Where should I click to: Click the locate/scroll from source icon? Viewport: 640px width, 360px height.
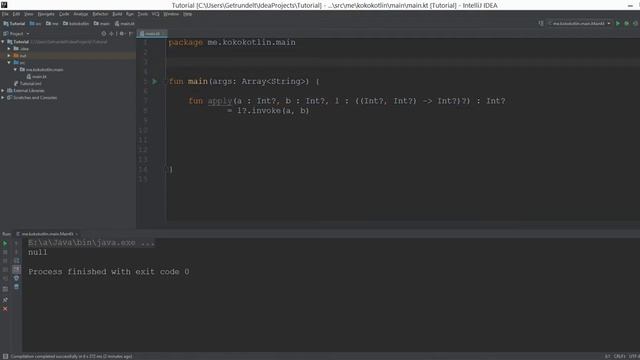point(104,33)
